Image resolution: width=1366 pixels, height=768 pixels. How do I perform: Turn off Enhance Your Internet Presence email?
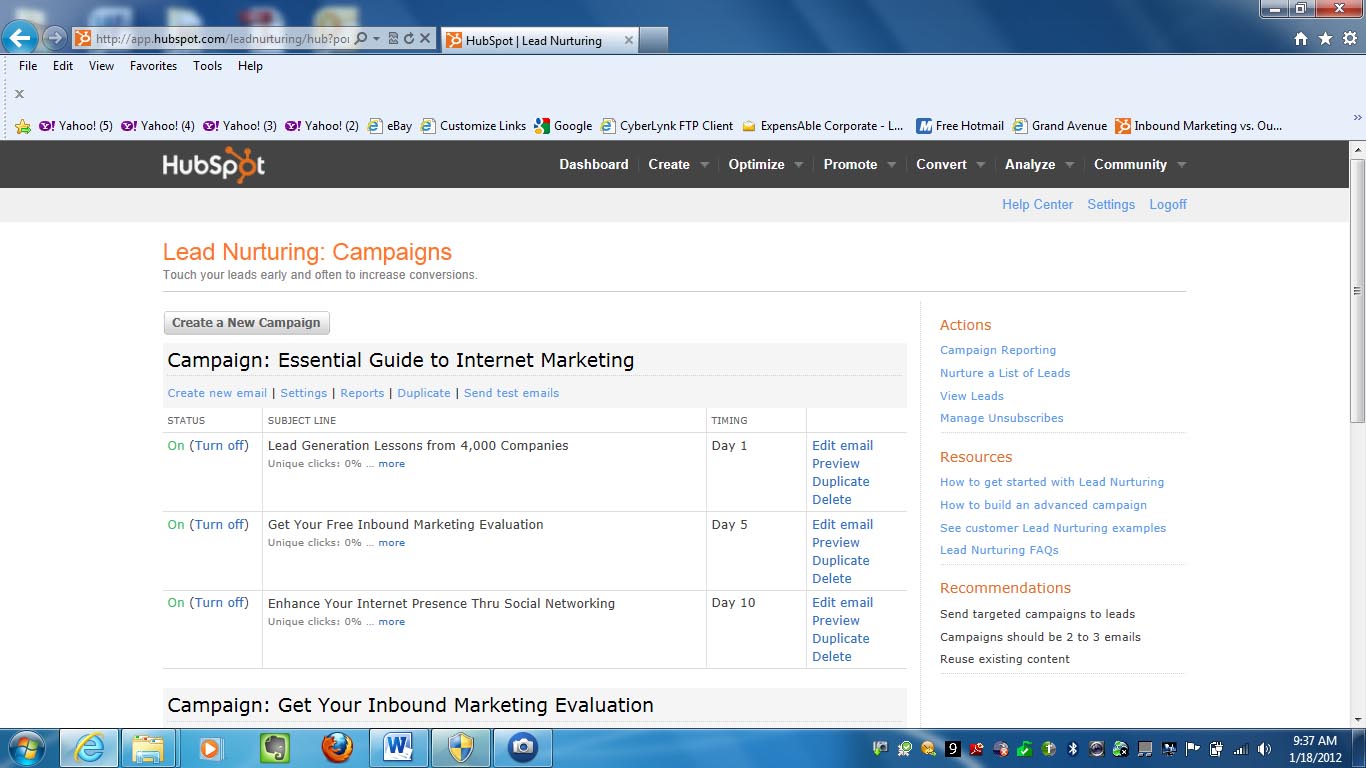tap(219, 603)
